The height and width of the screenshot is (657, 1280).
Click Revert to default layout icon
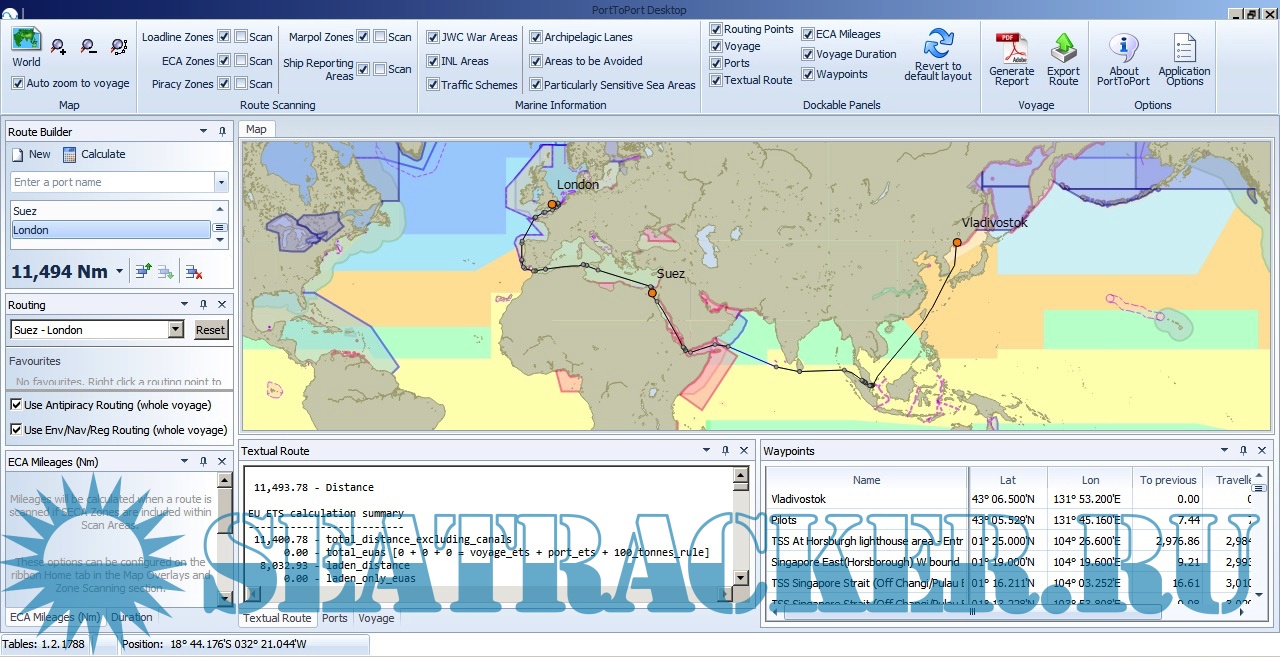tap(937, 47)
